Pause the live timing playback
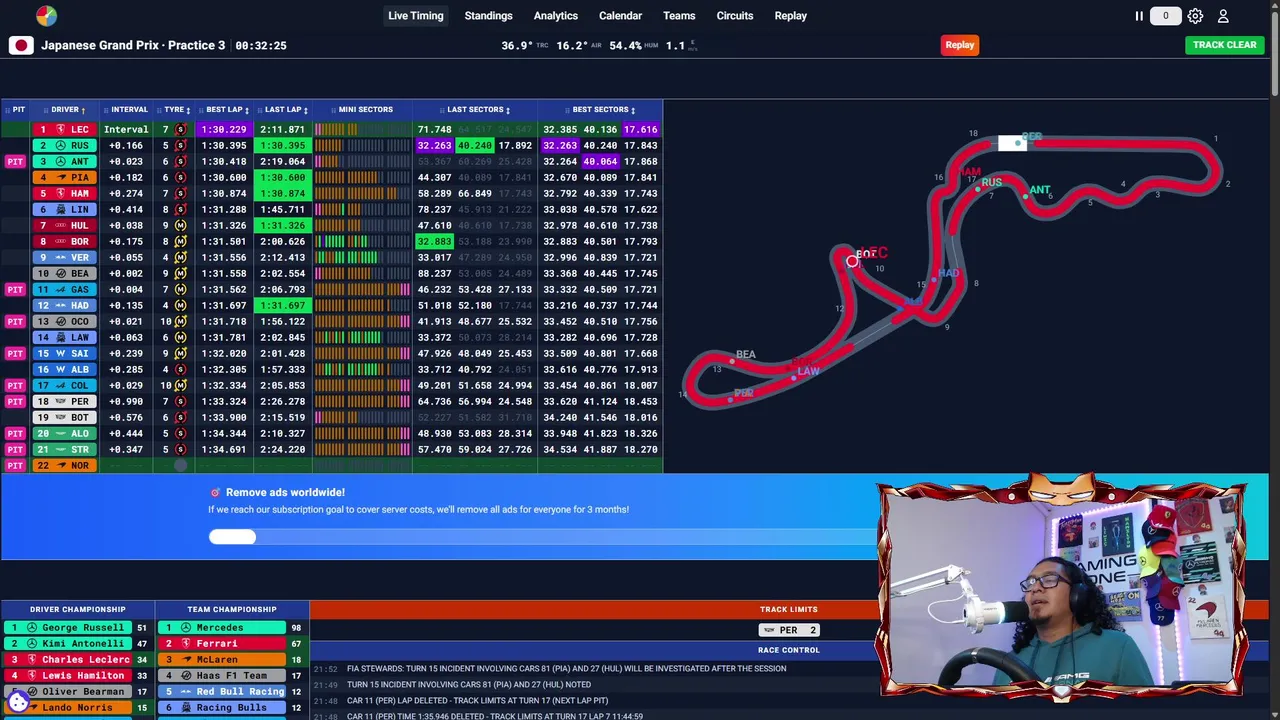The height and width of the screenshot is (720, 1280). 1139,16
